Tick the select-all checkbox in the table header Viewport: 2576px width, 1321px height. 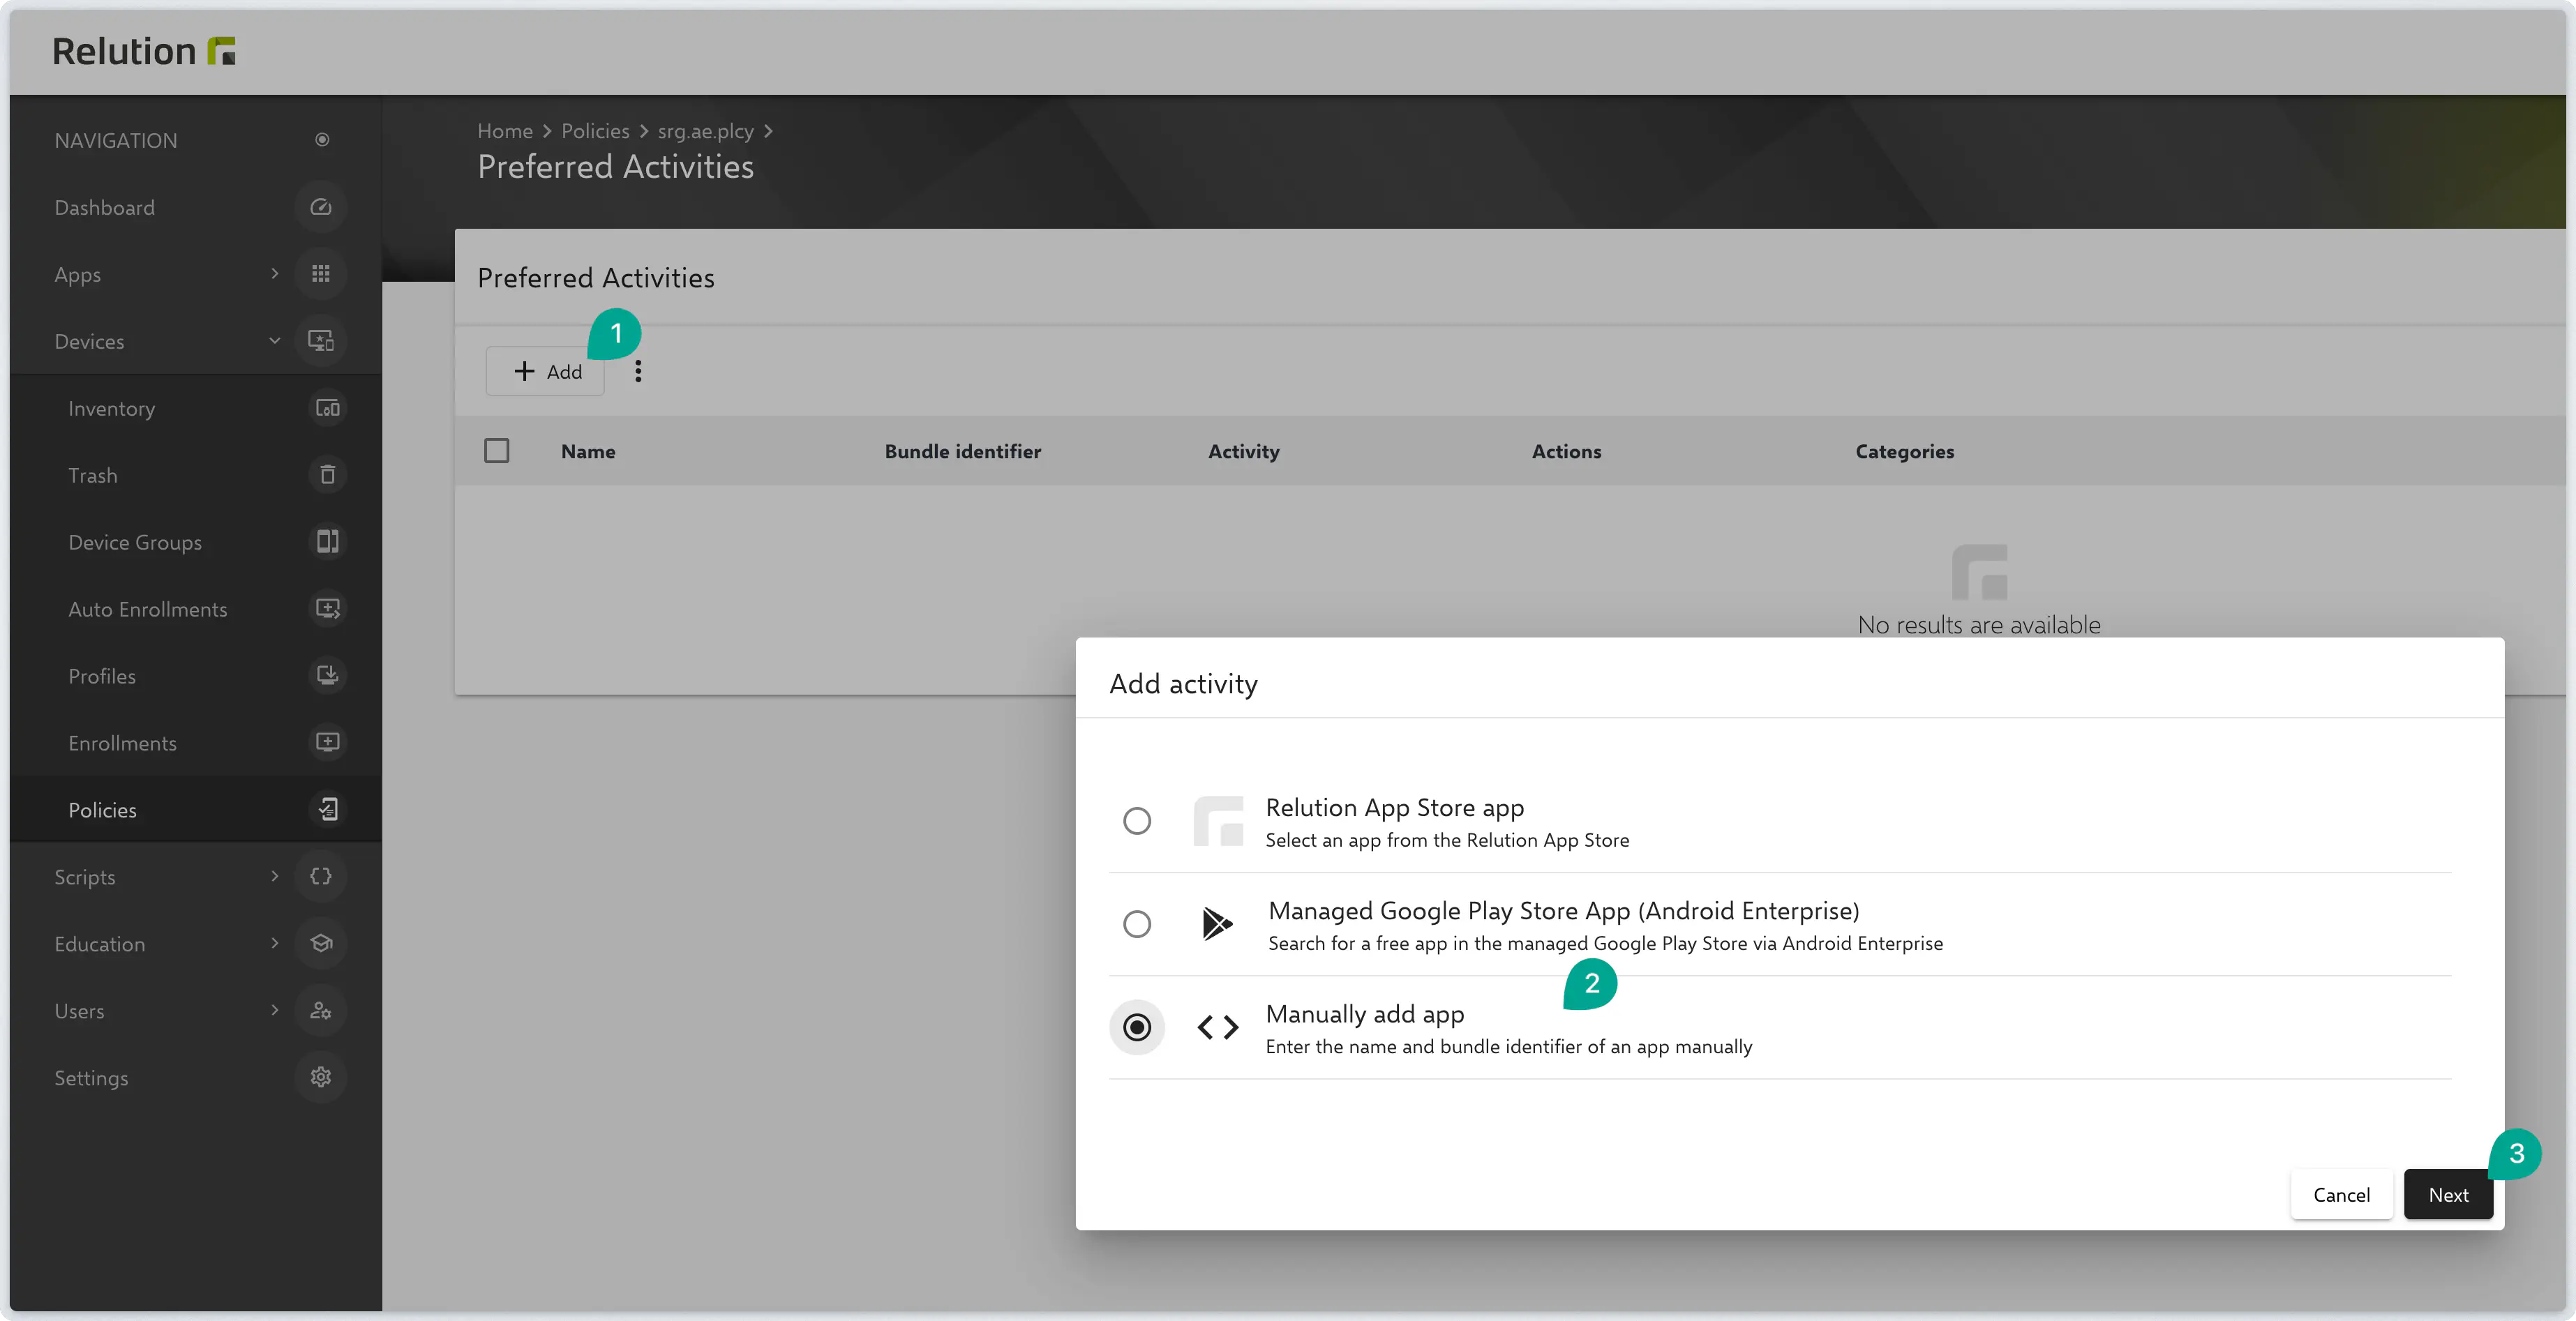496,451
